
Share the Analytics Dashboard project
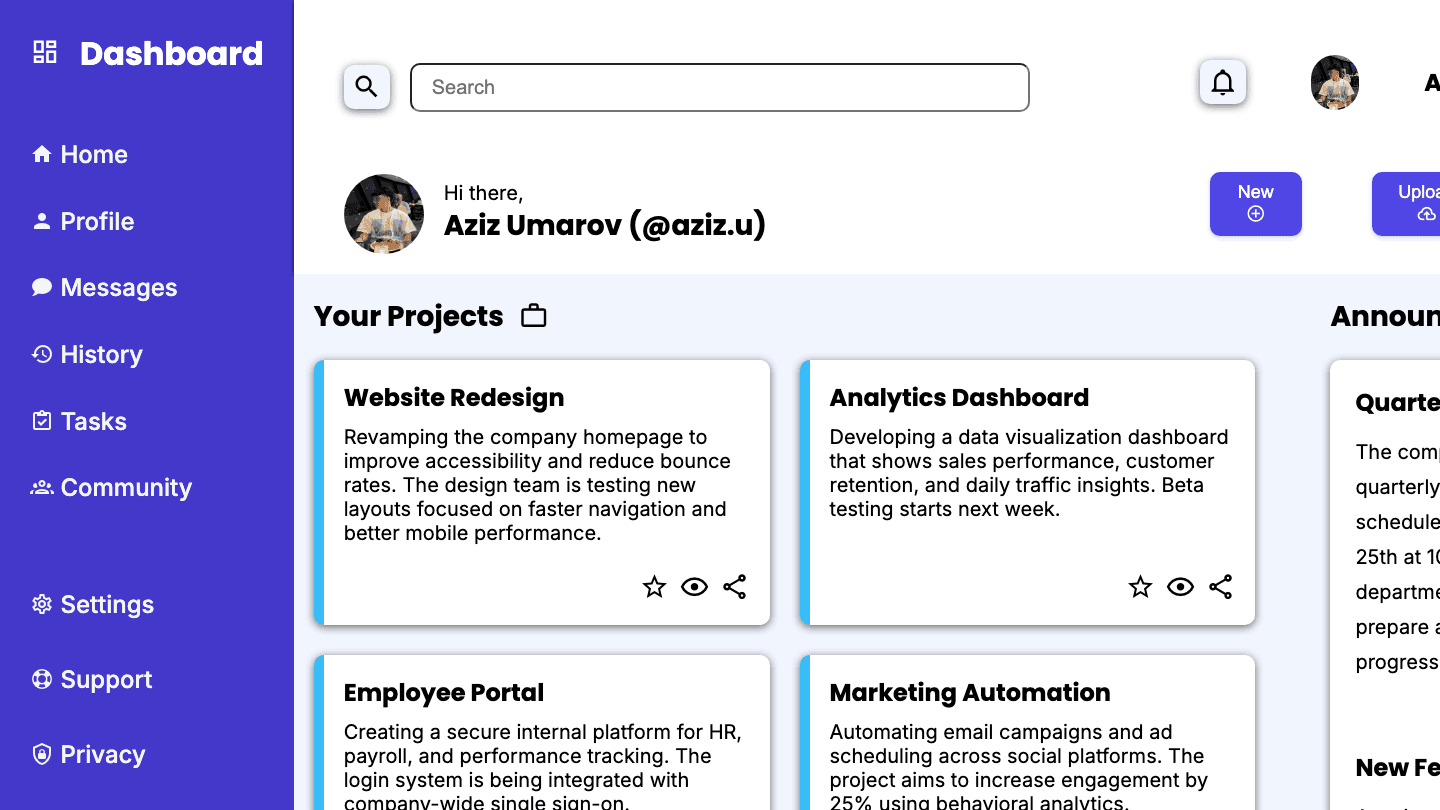[1221, 587]
